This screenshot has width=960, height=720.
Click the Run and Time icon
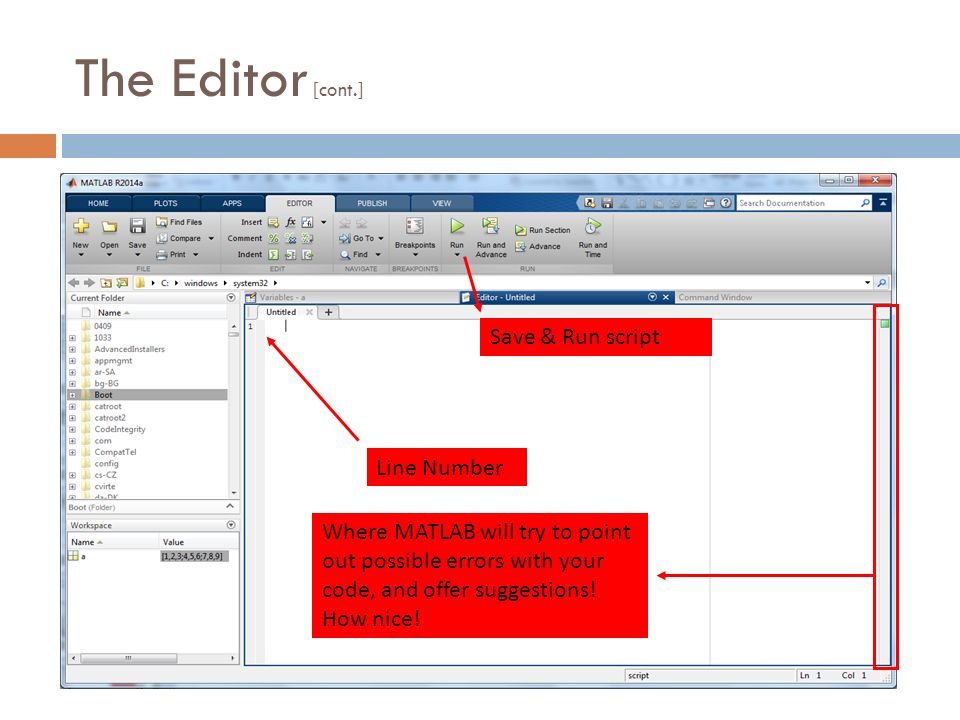[x=592, y=226]
